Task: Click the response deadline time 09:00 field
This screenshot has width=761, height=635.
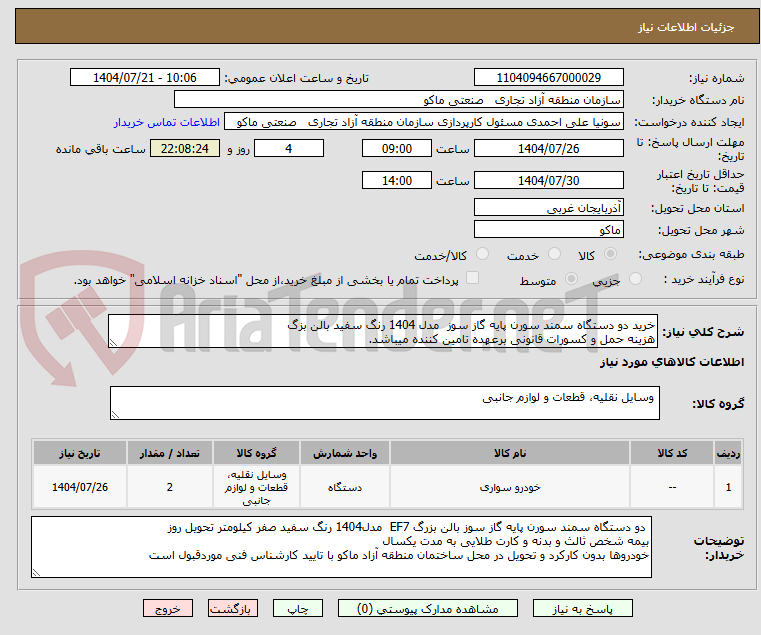Action: pyautogui.click(x=397, y=149)
